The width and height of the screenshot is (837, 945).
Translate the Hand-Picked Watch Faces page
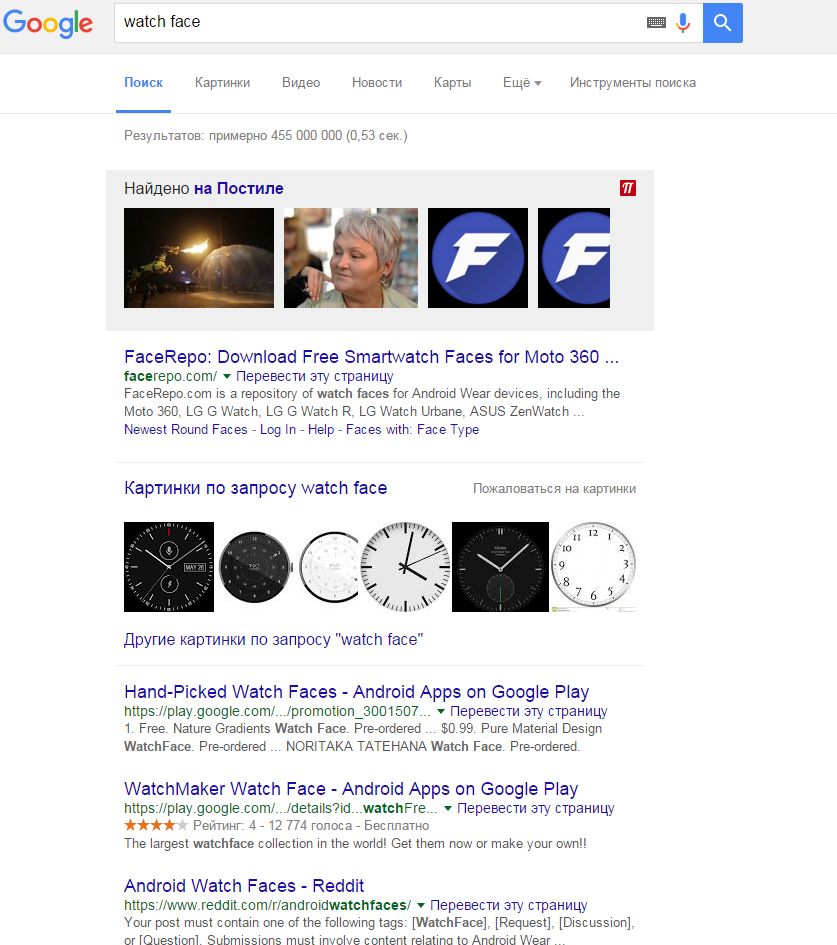tap(528, 711)
